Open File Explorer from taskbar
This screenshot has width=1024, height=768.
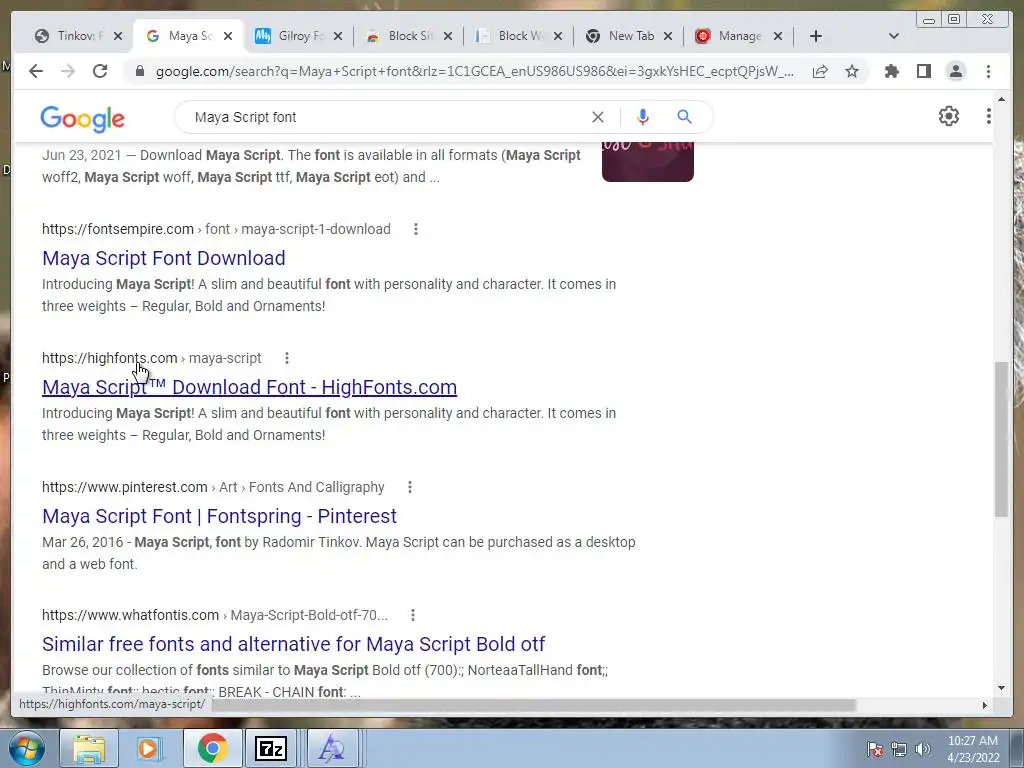89,748
